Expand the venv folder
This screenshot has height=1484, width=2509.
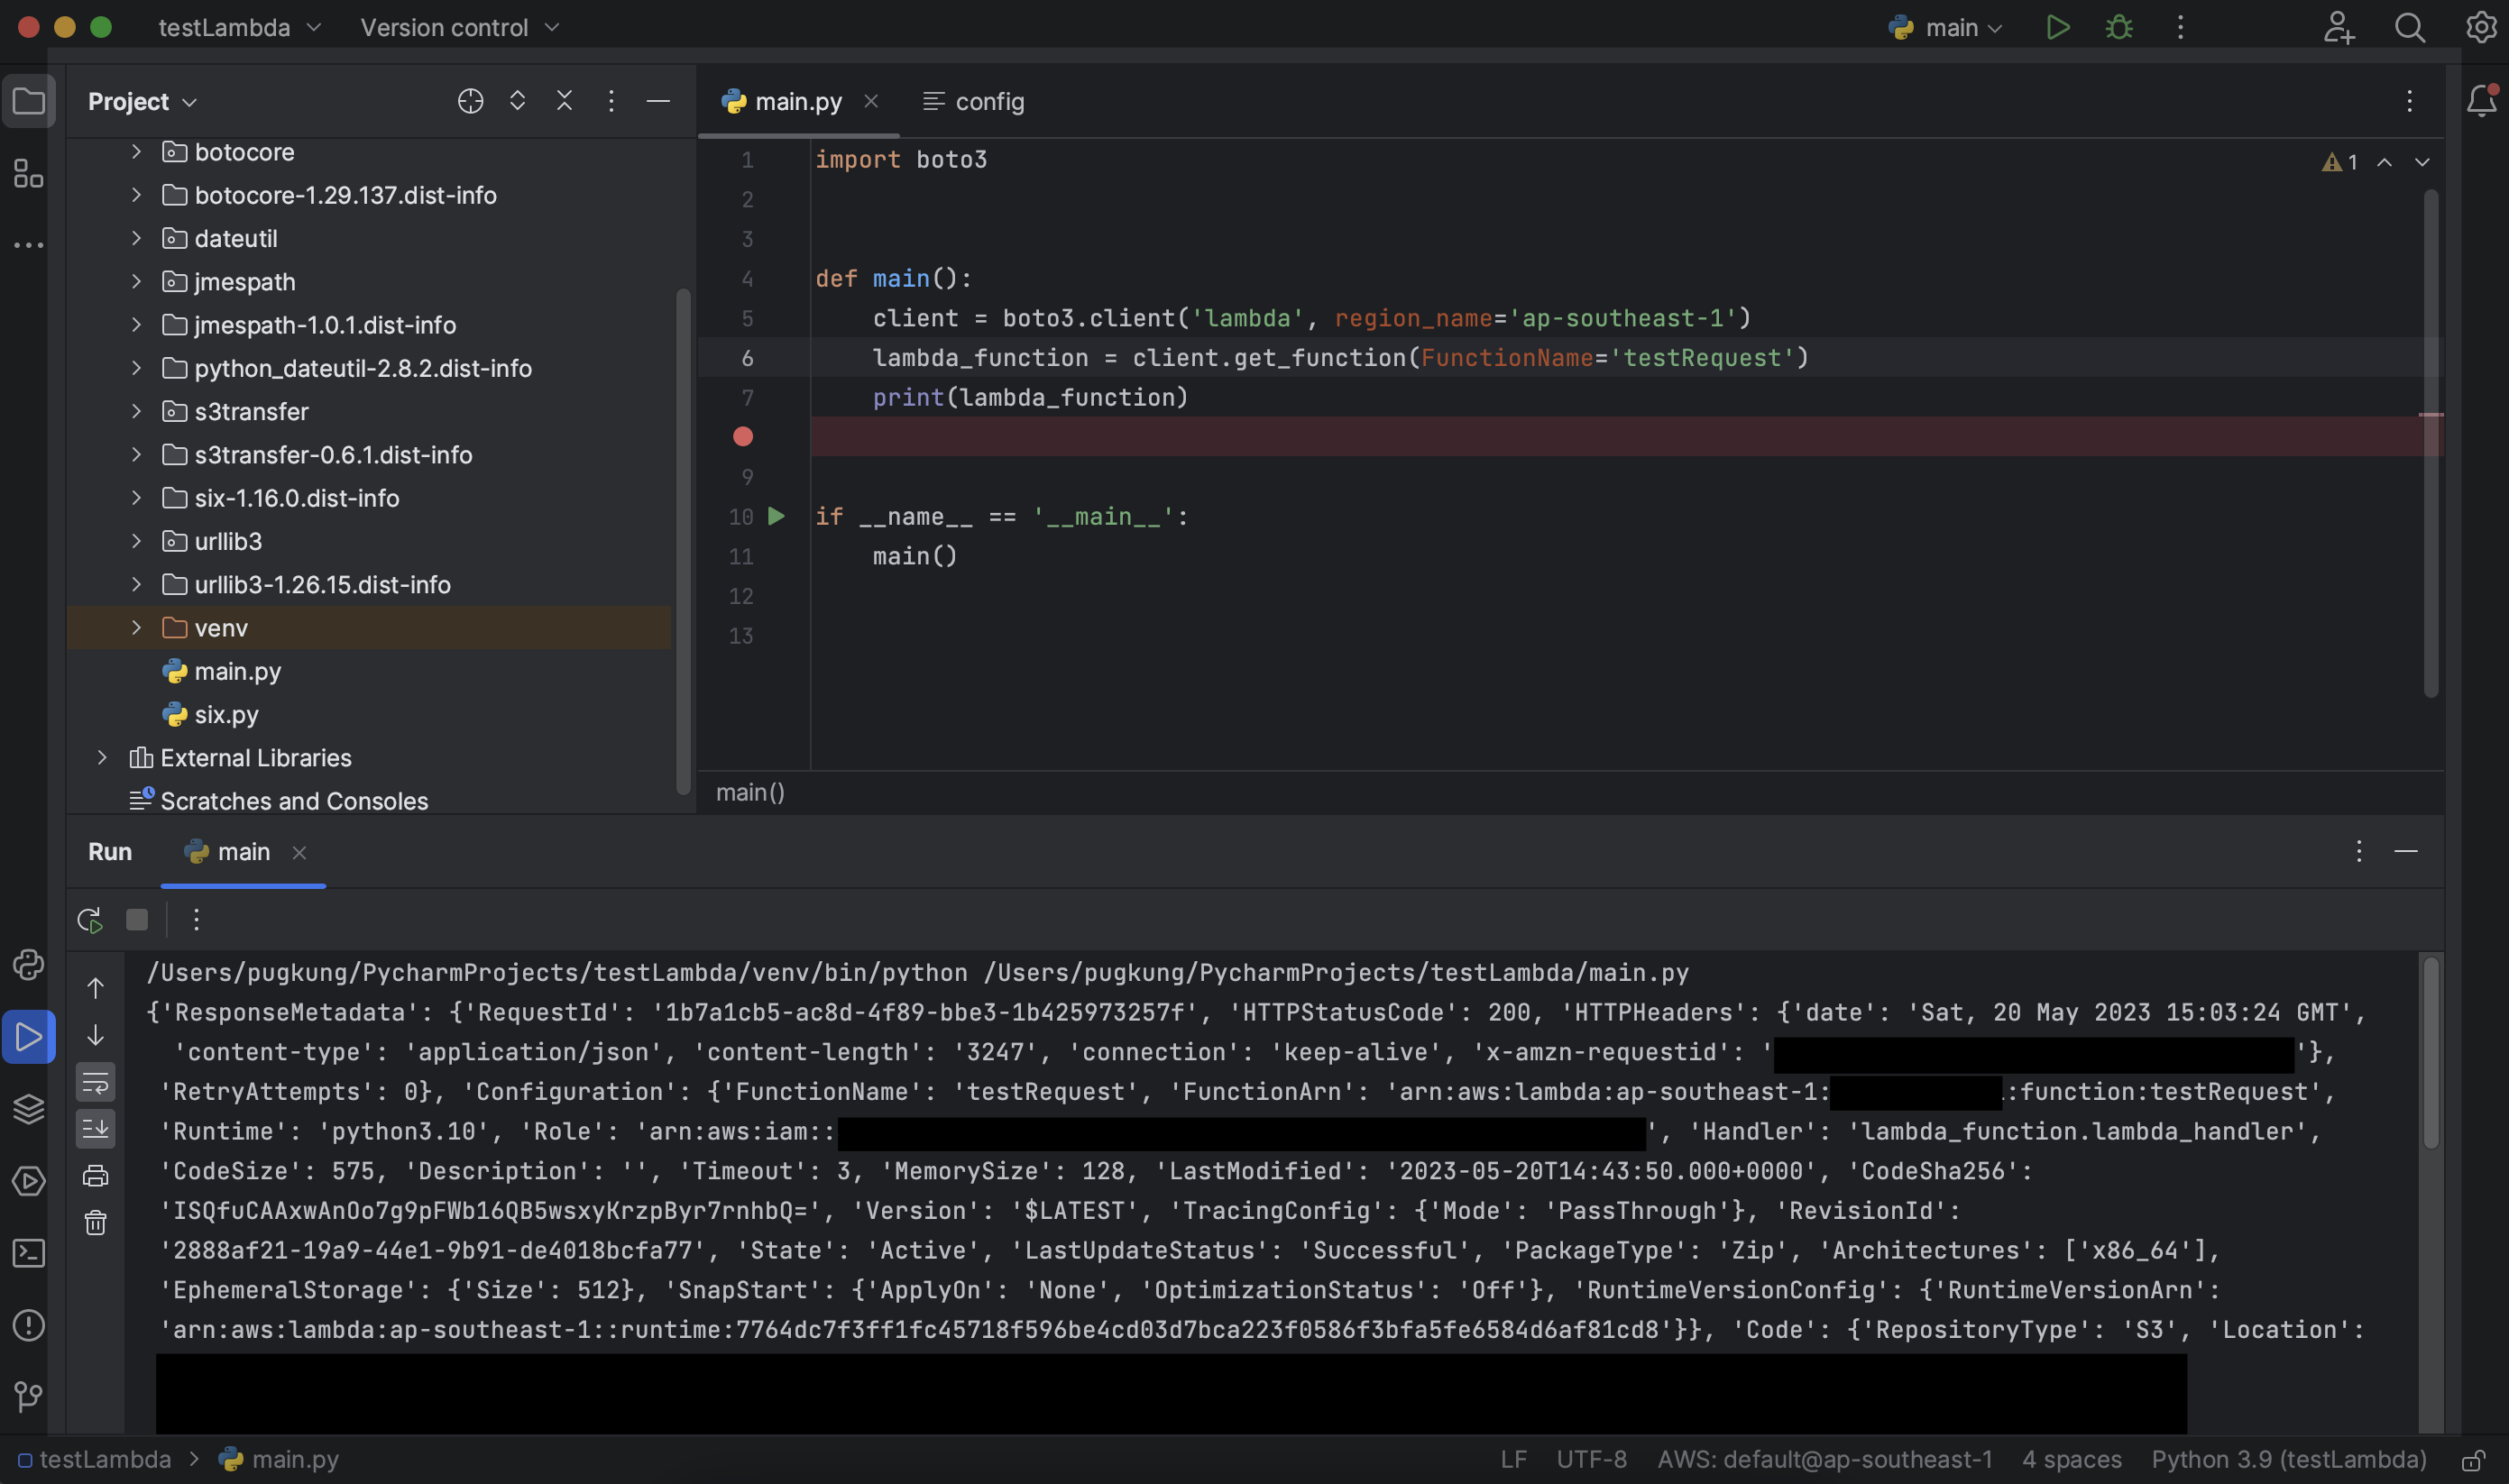136,627
